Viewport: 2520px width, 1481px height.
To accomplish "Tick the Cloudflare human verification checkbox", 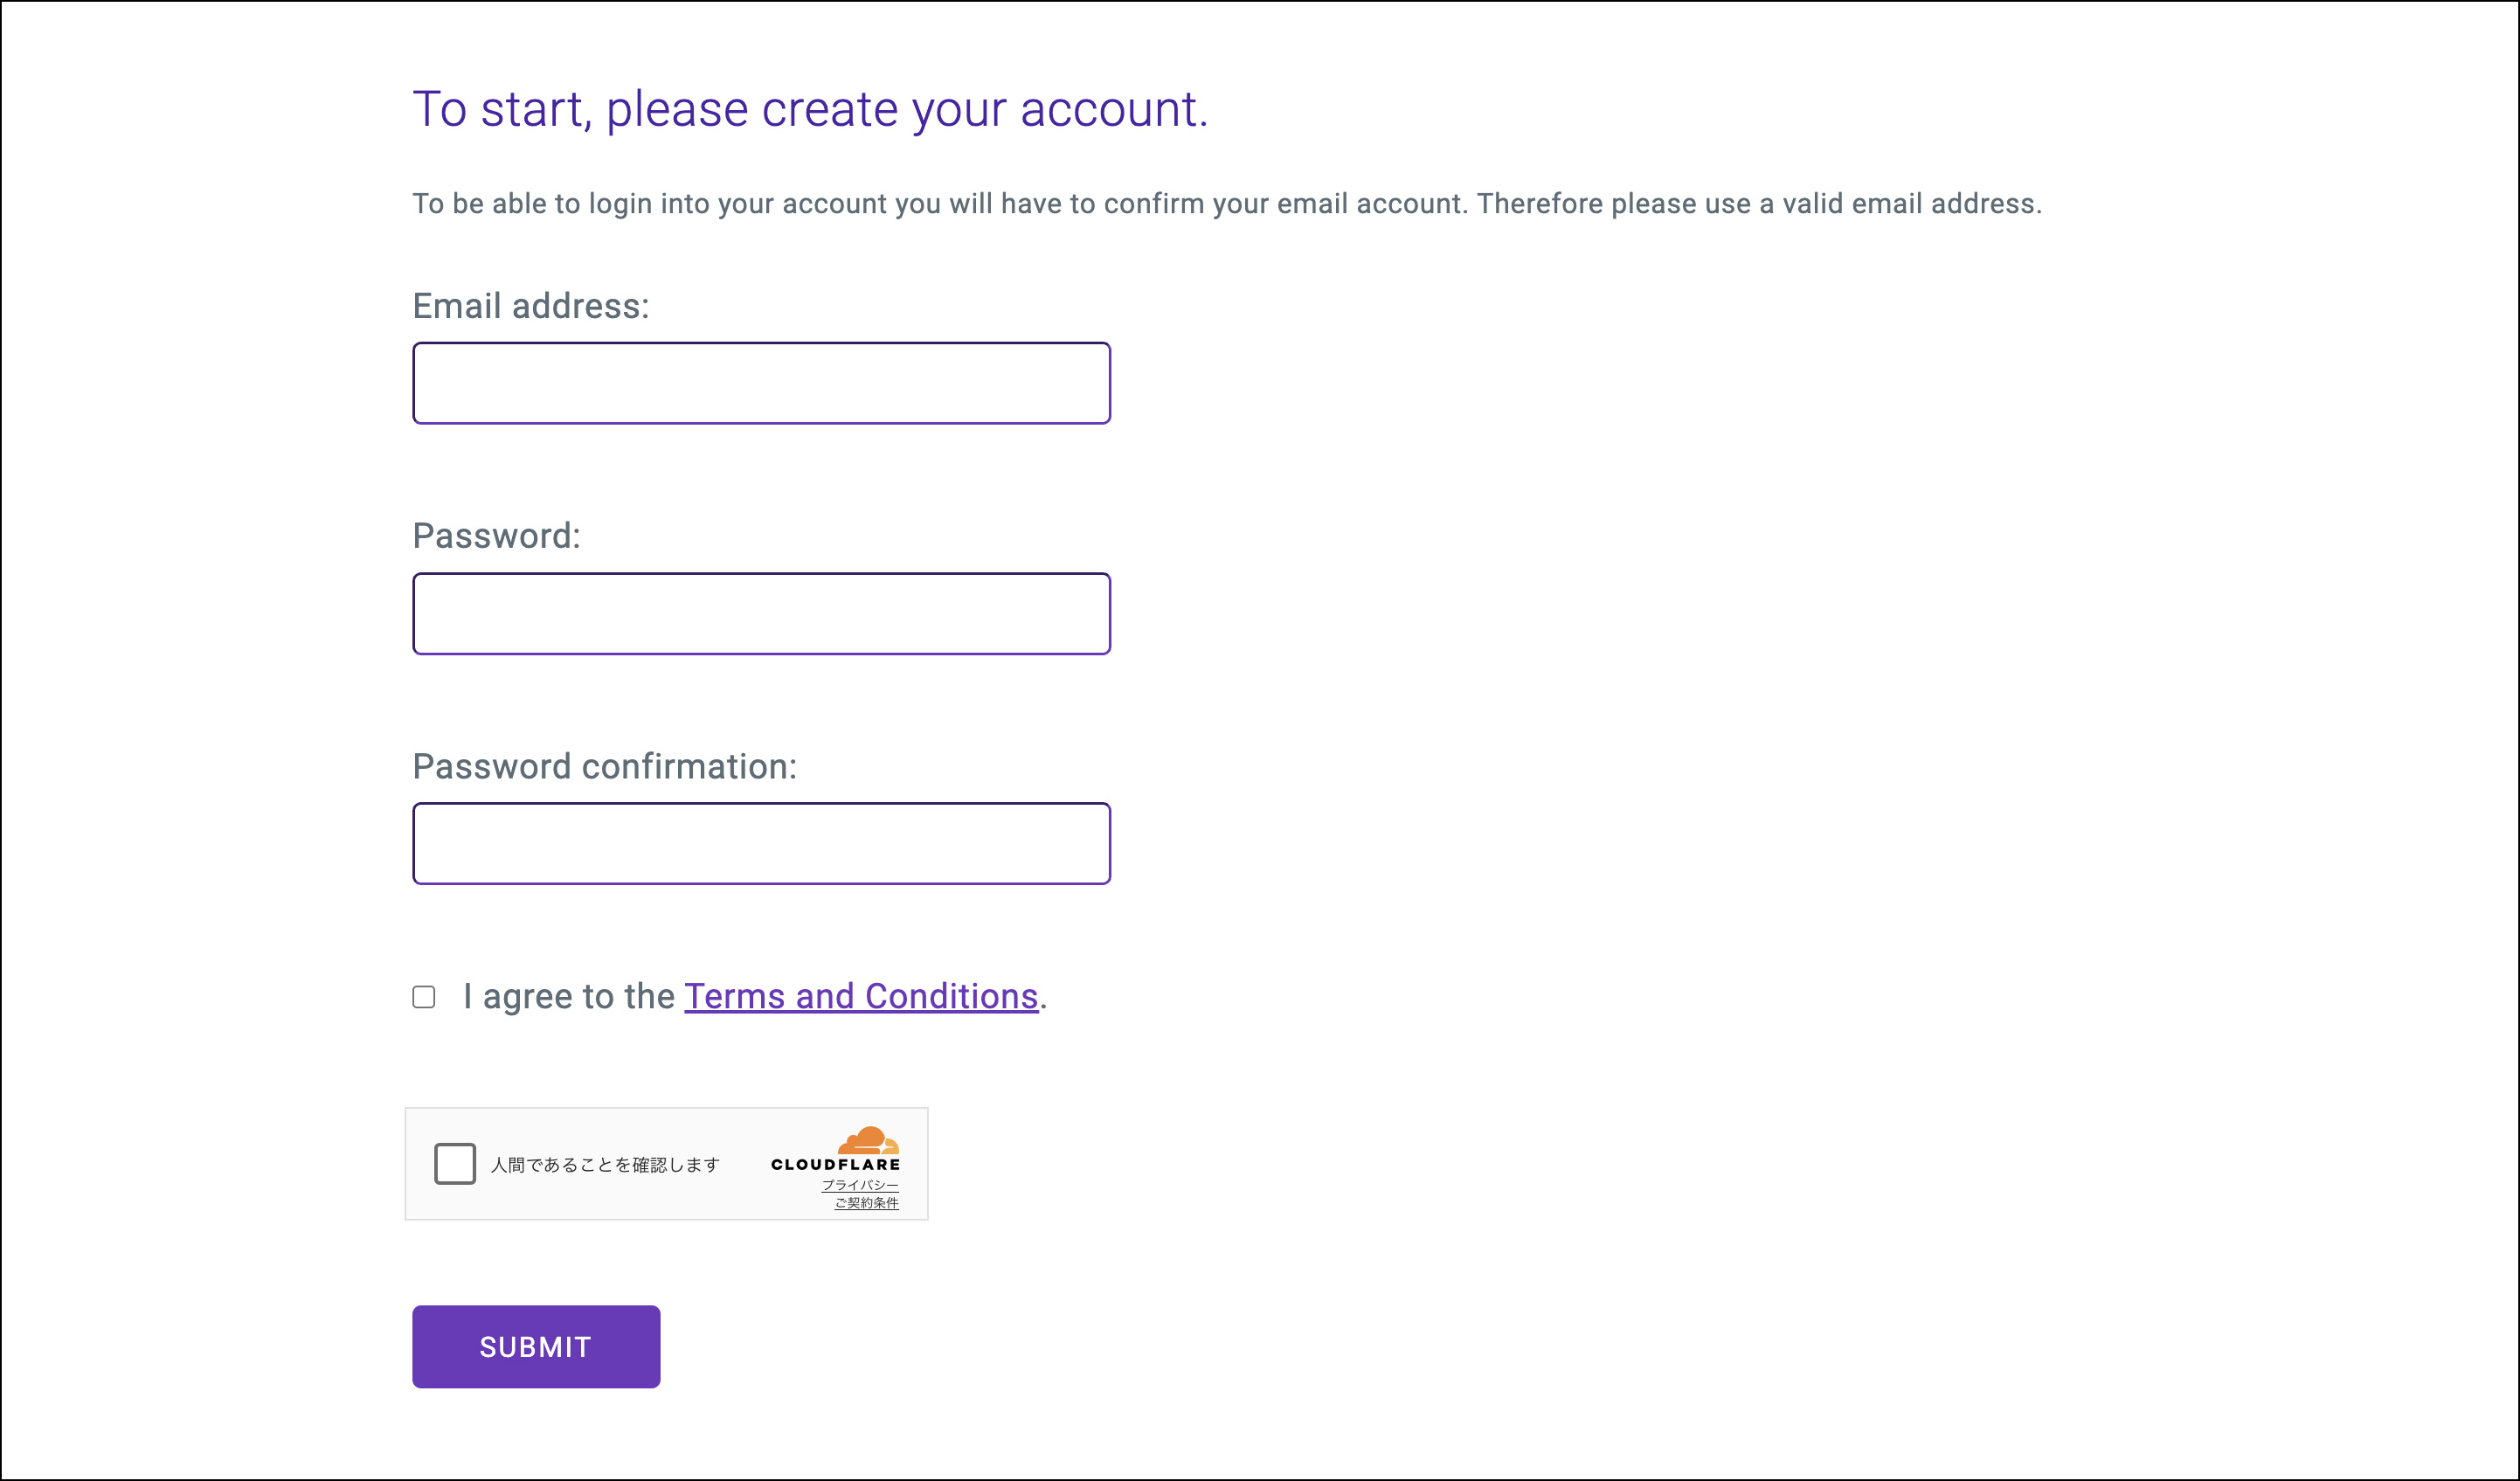I will click(x=455, y=1164).
